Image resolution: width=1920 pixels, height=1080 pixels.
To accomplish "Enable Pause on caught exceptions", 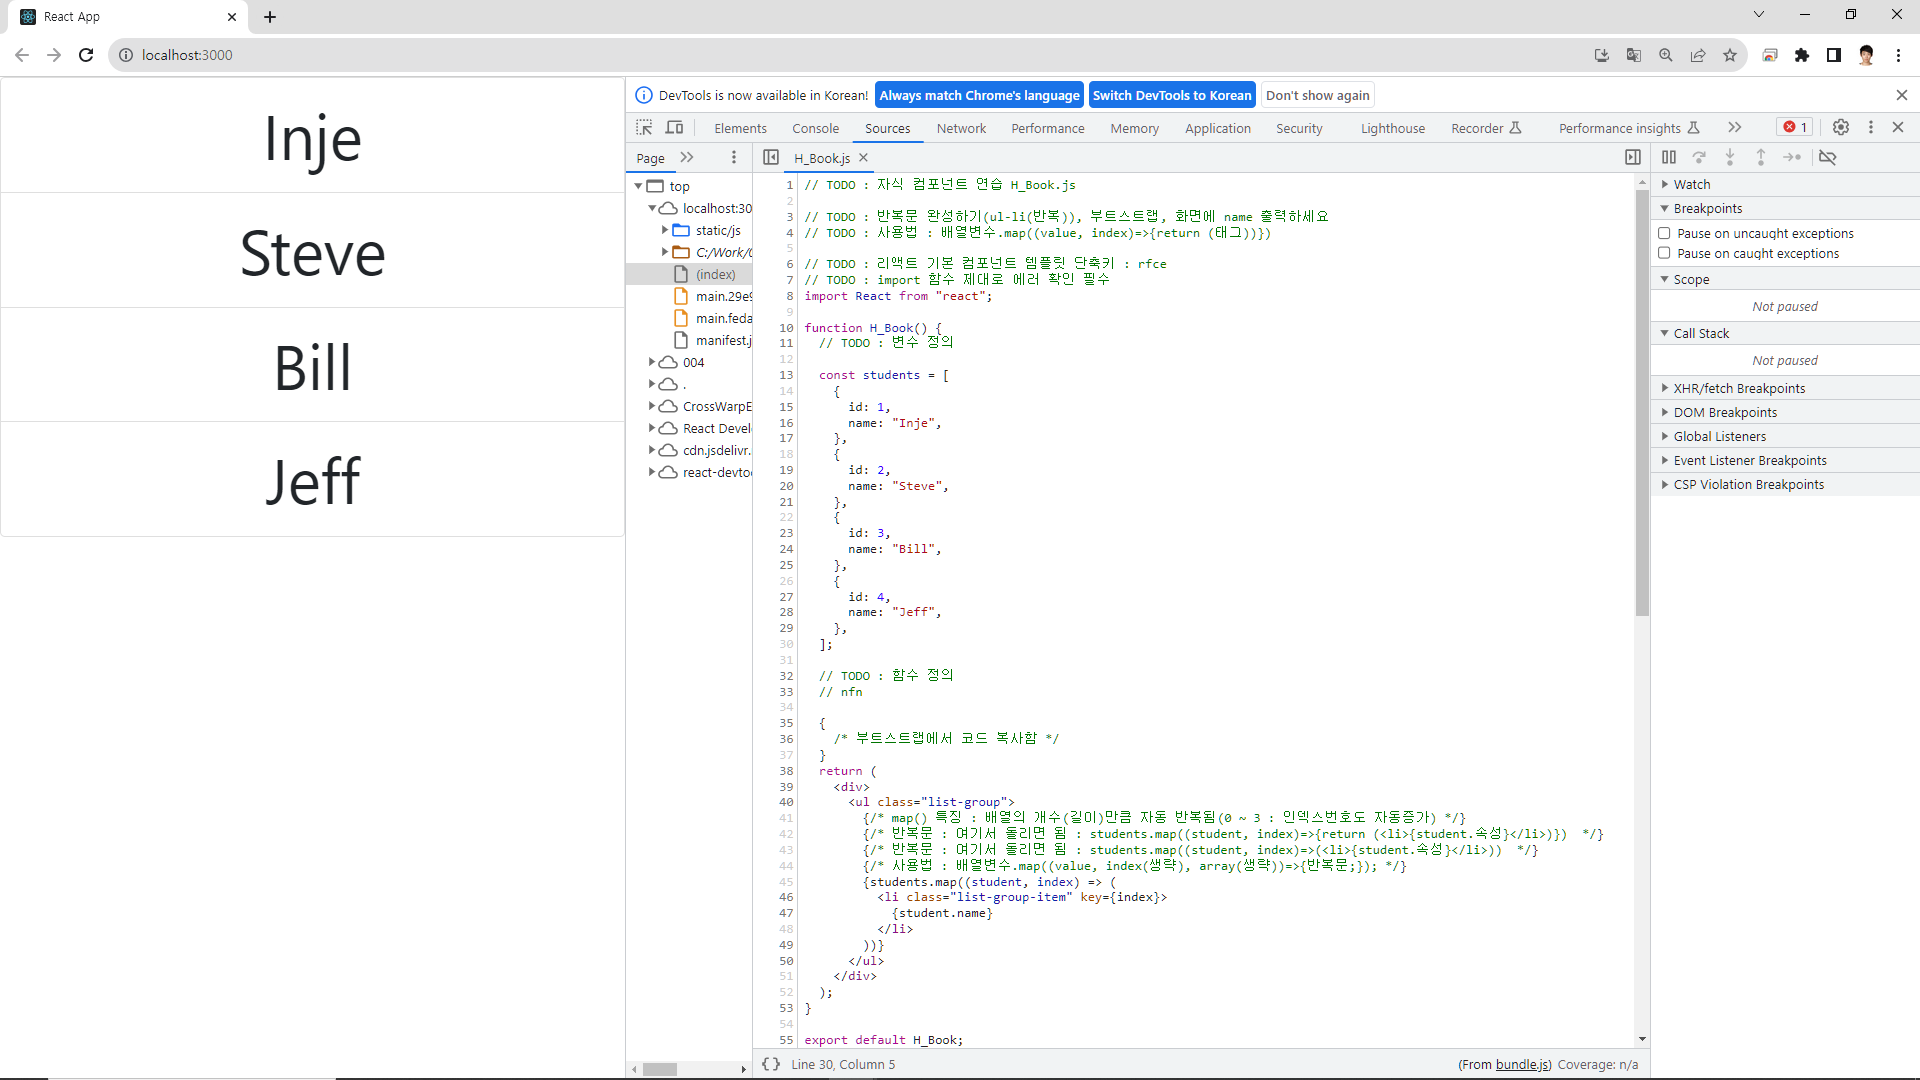I will tap(1664, 253).
